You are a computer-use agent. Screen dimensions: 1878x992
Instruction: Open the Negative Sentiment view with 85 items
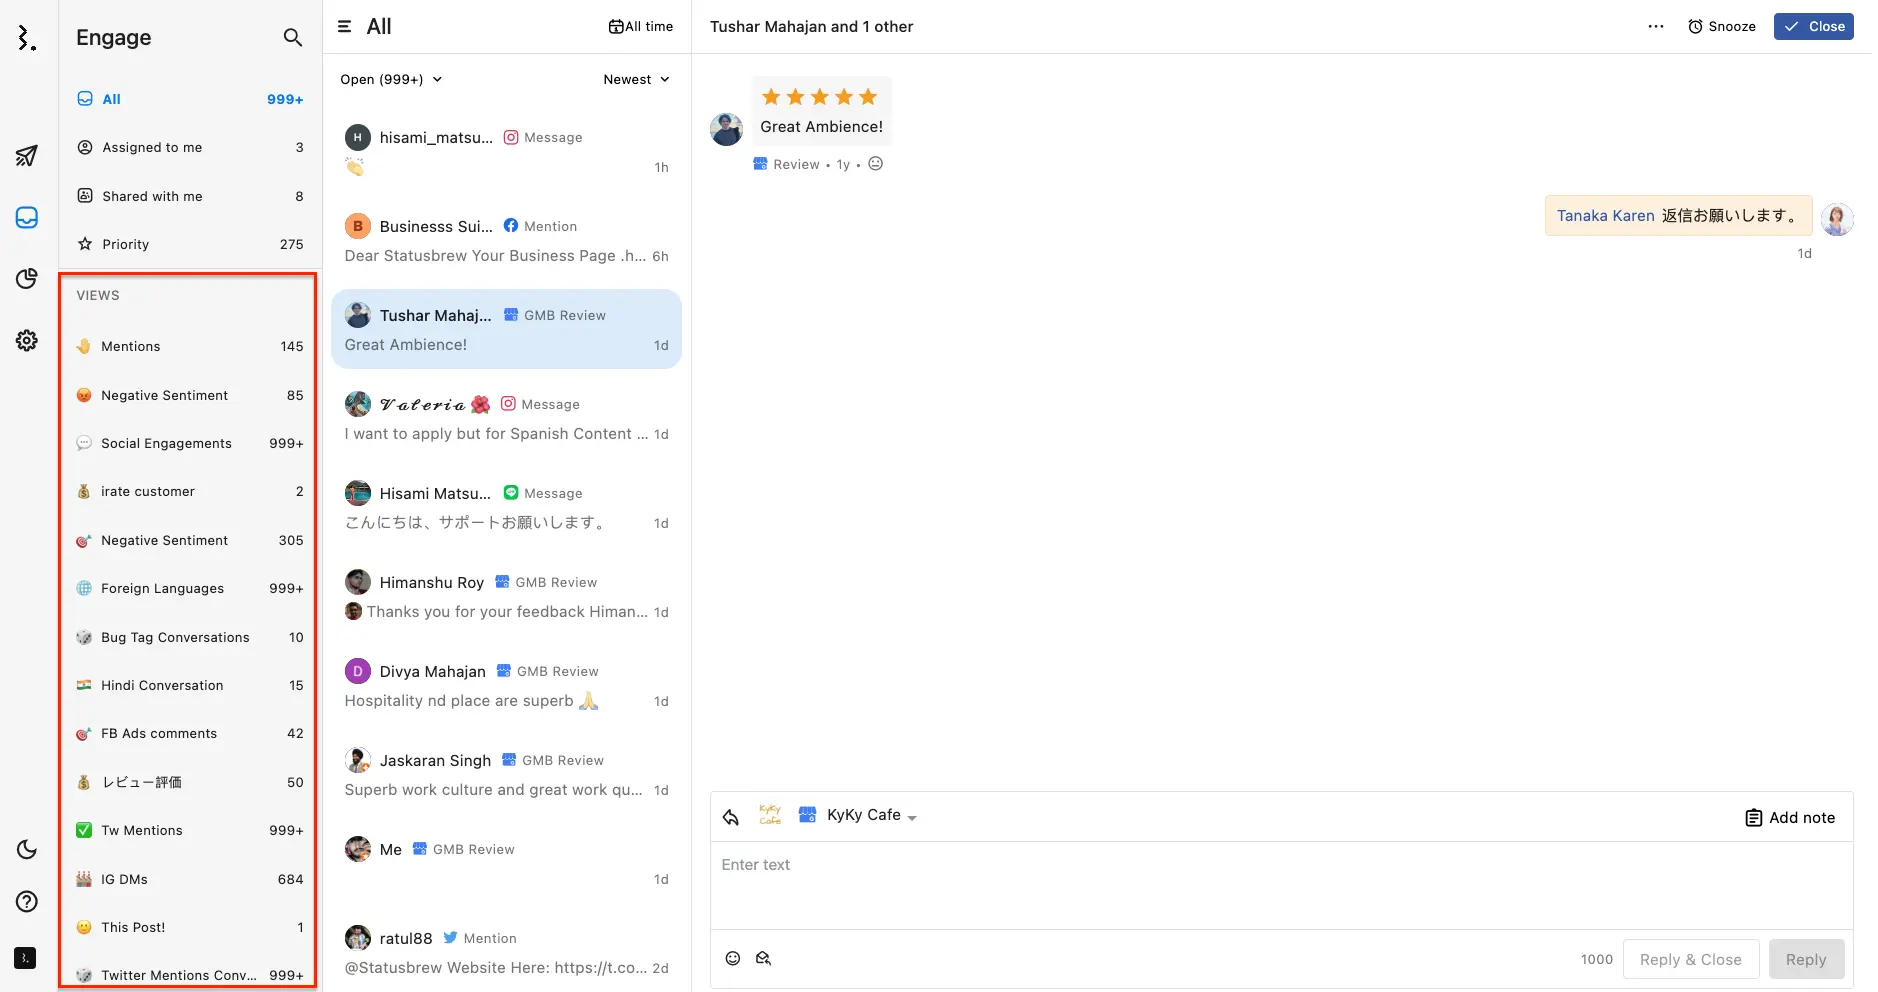(164, 395)
